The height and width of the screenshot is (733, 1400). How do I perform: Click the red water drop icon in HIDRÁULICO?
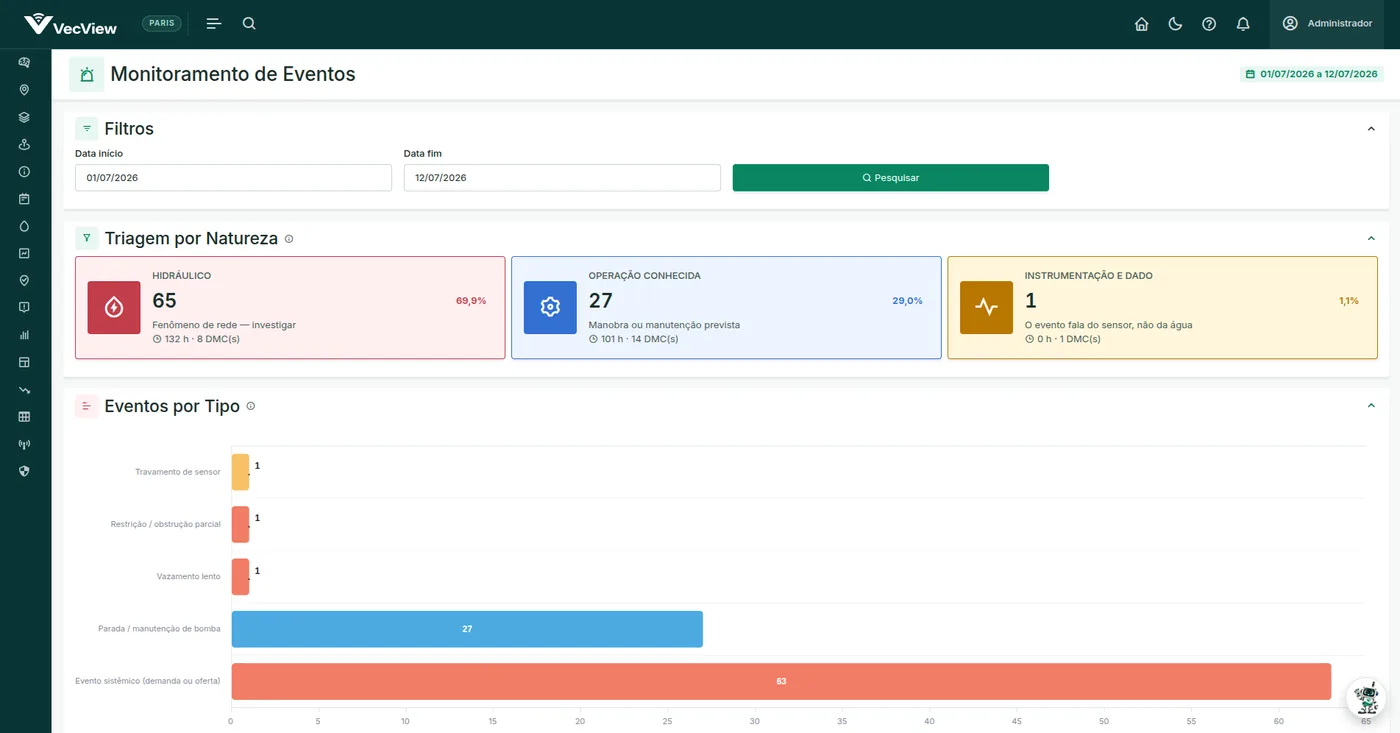pyautogui.click(x=114, y=307)
